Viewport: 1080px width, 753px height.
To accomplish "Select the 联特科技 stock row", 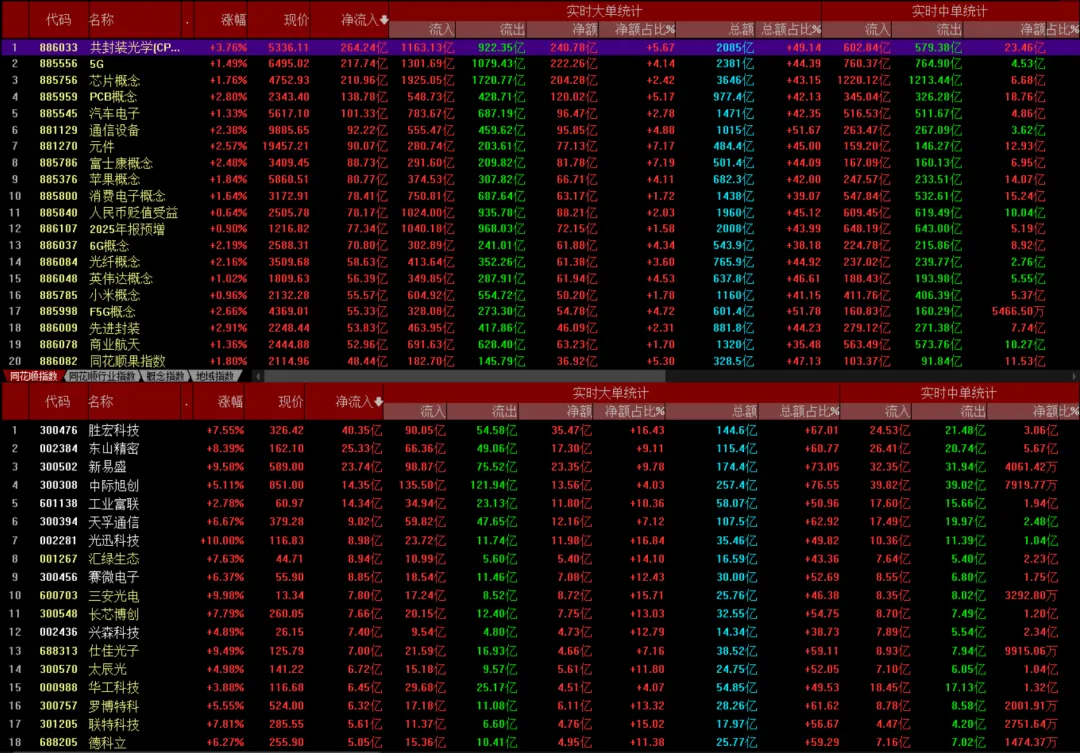I will pyautogui.click(x=540, y=724).
